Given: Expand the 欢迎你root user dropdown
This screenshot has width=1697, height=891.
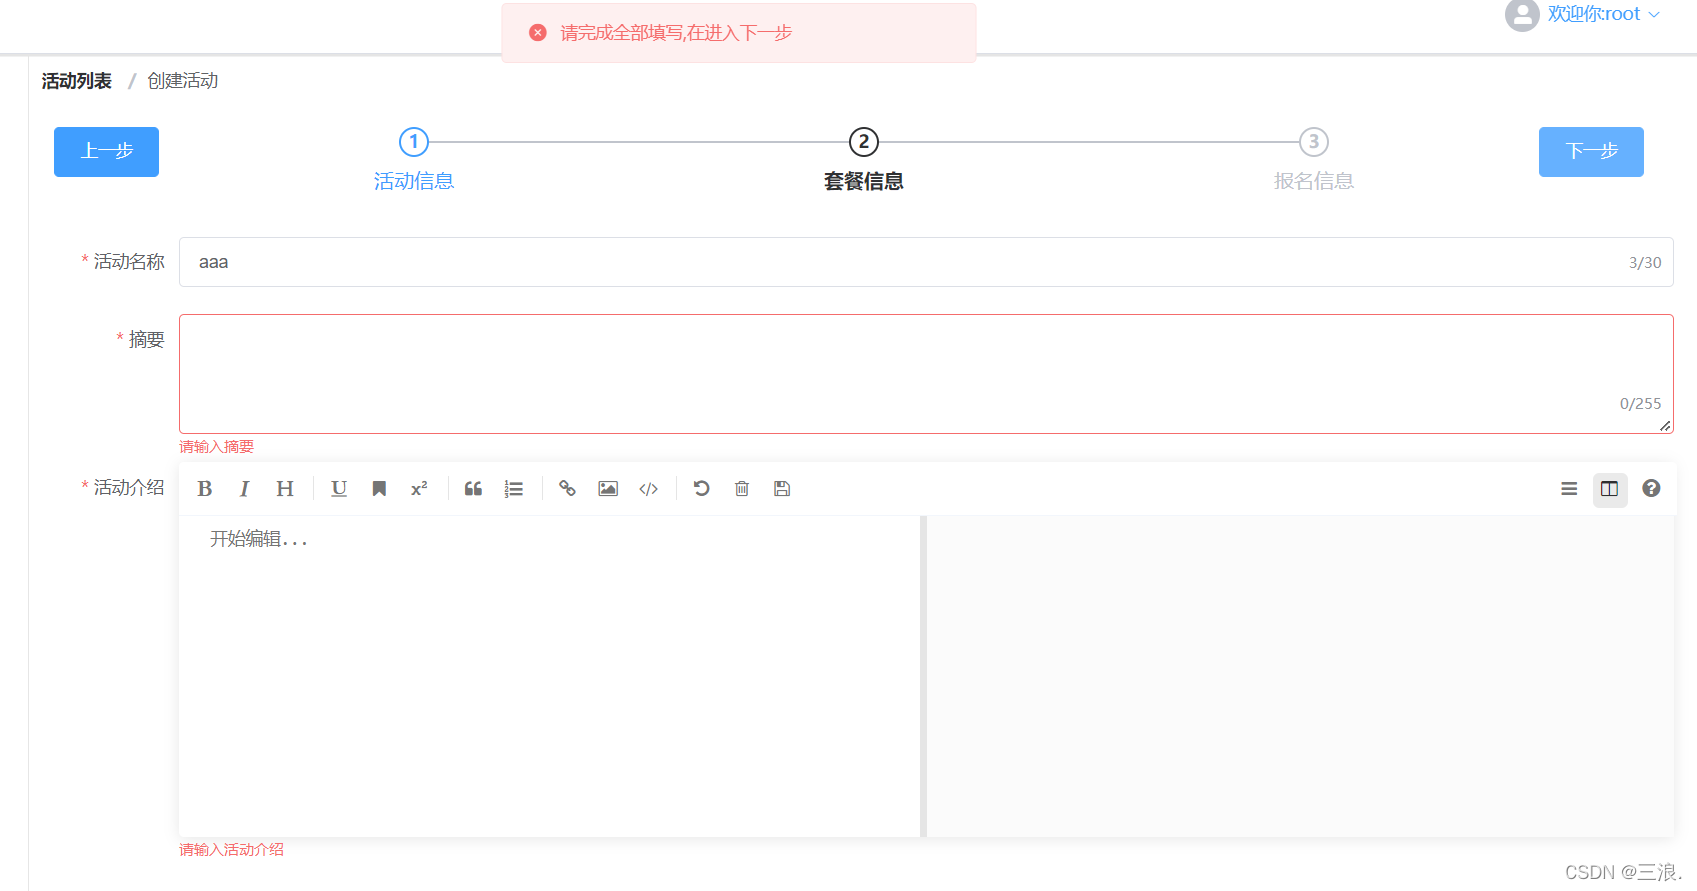Looking at the screenshot, I should (x=1603, y=14).
